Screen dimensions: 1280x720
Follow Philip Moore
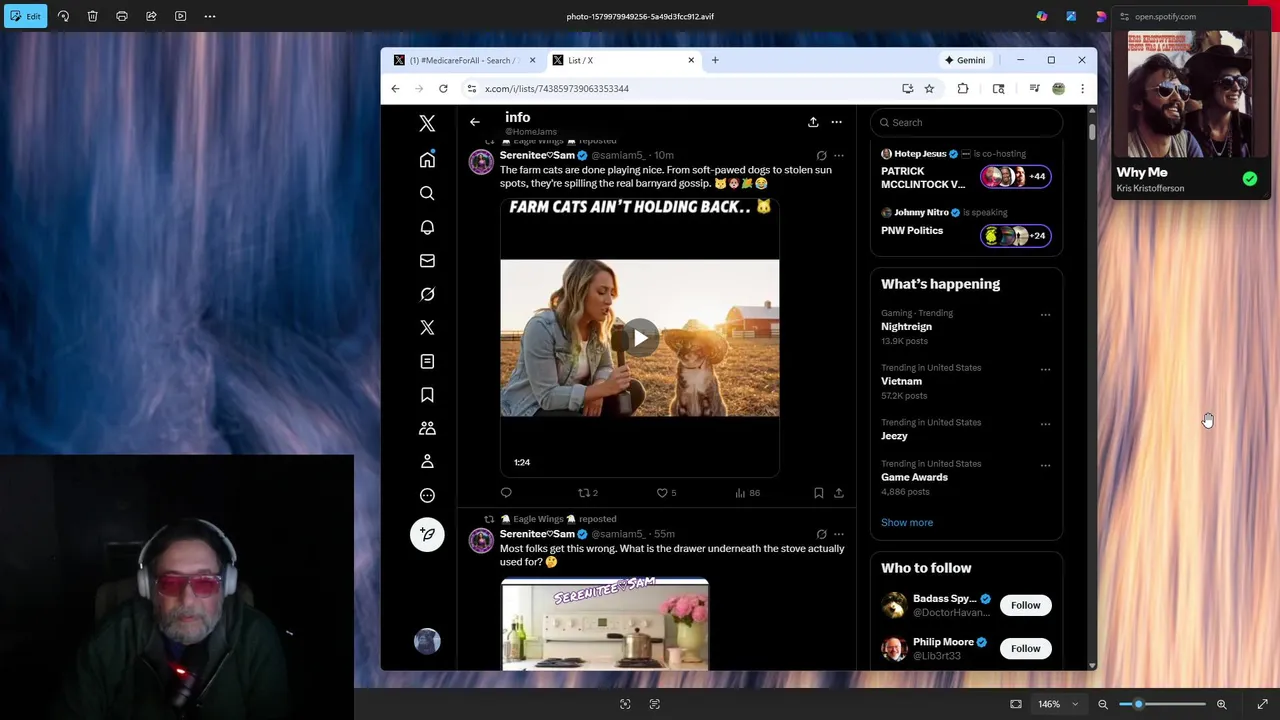click(1025, 648)
